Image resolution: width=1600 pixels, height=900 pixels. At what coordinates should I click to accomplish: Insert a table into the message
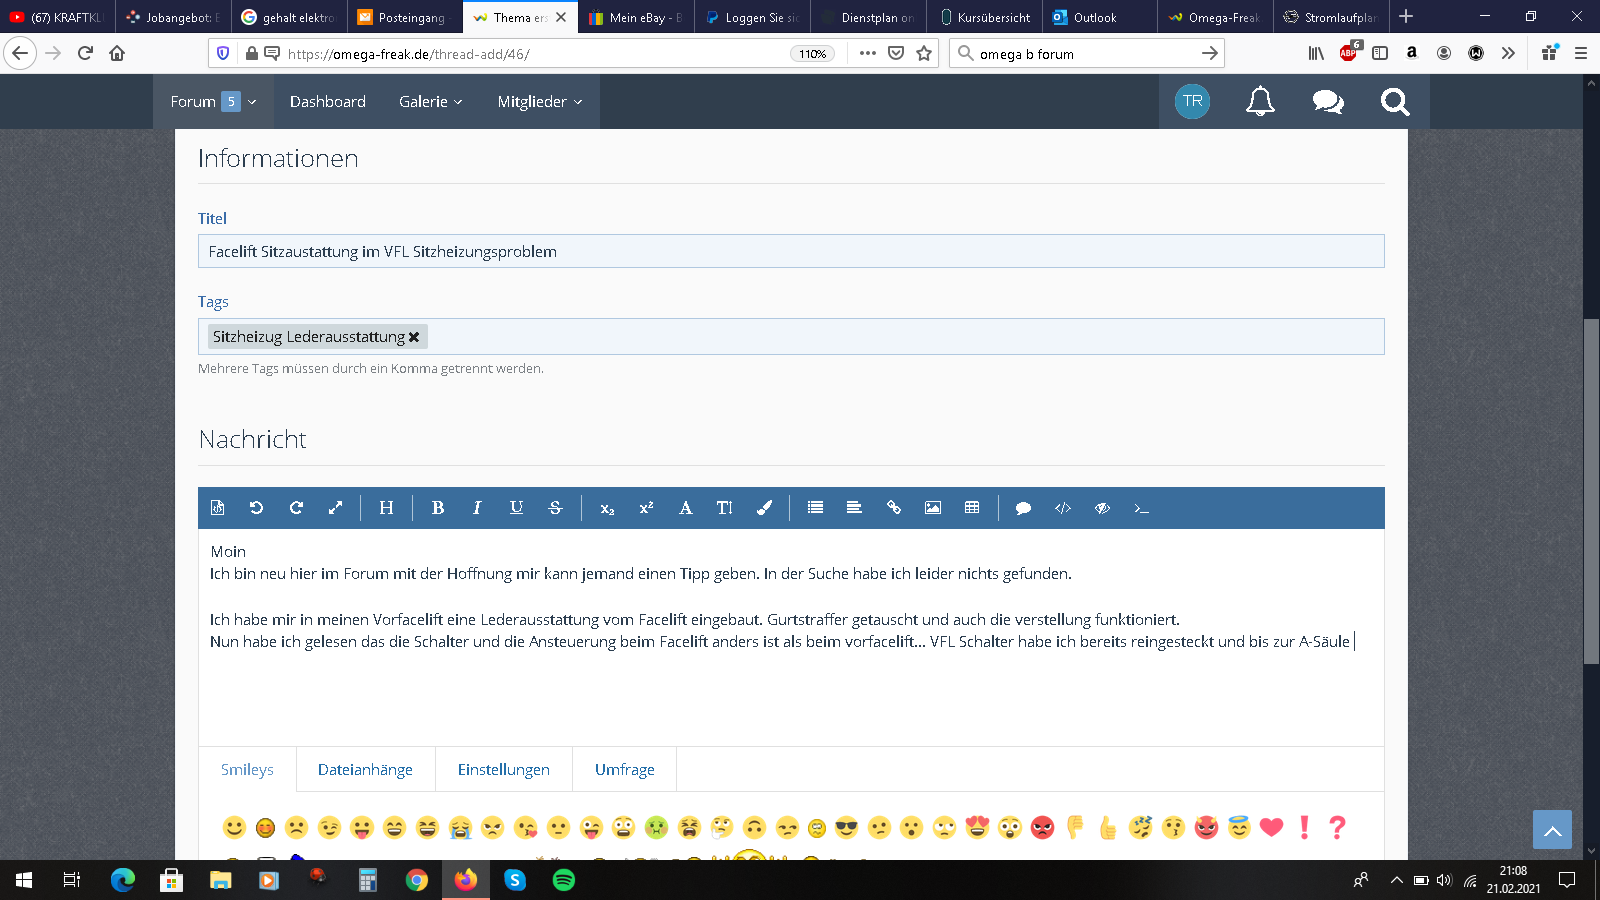click(x=972, y=508)
